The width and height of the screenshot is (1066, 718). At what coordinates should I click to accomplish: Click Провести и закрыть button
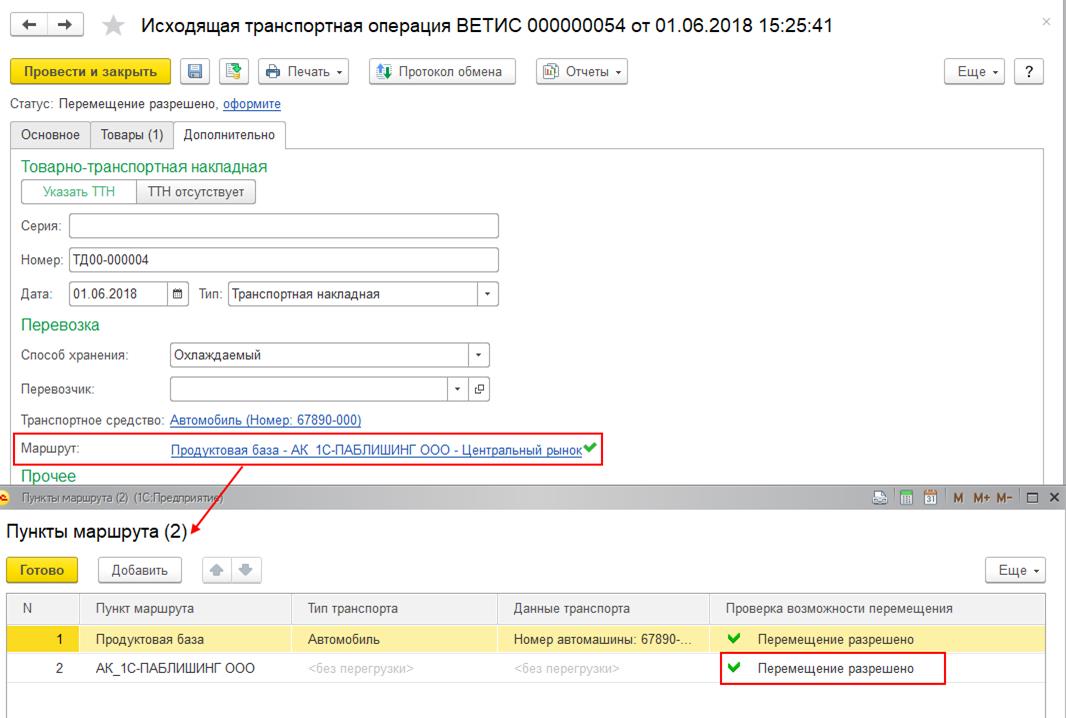click(x=90, y=71)
